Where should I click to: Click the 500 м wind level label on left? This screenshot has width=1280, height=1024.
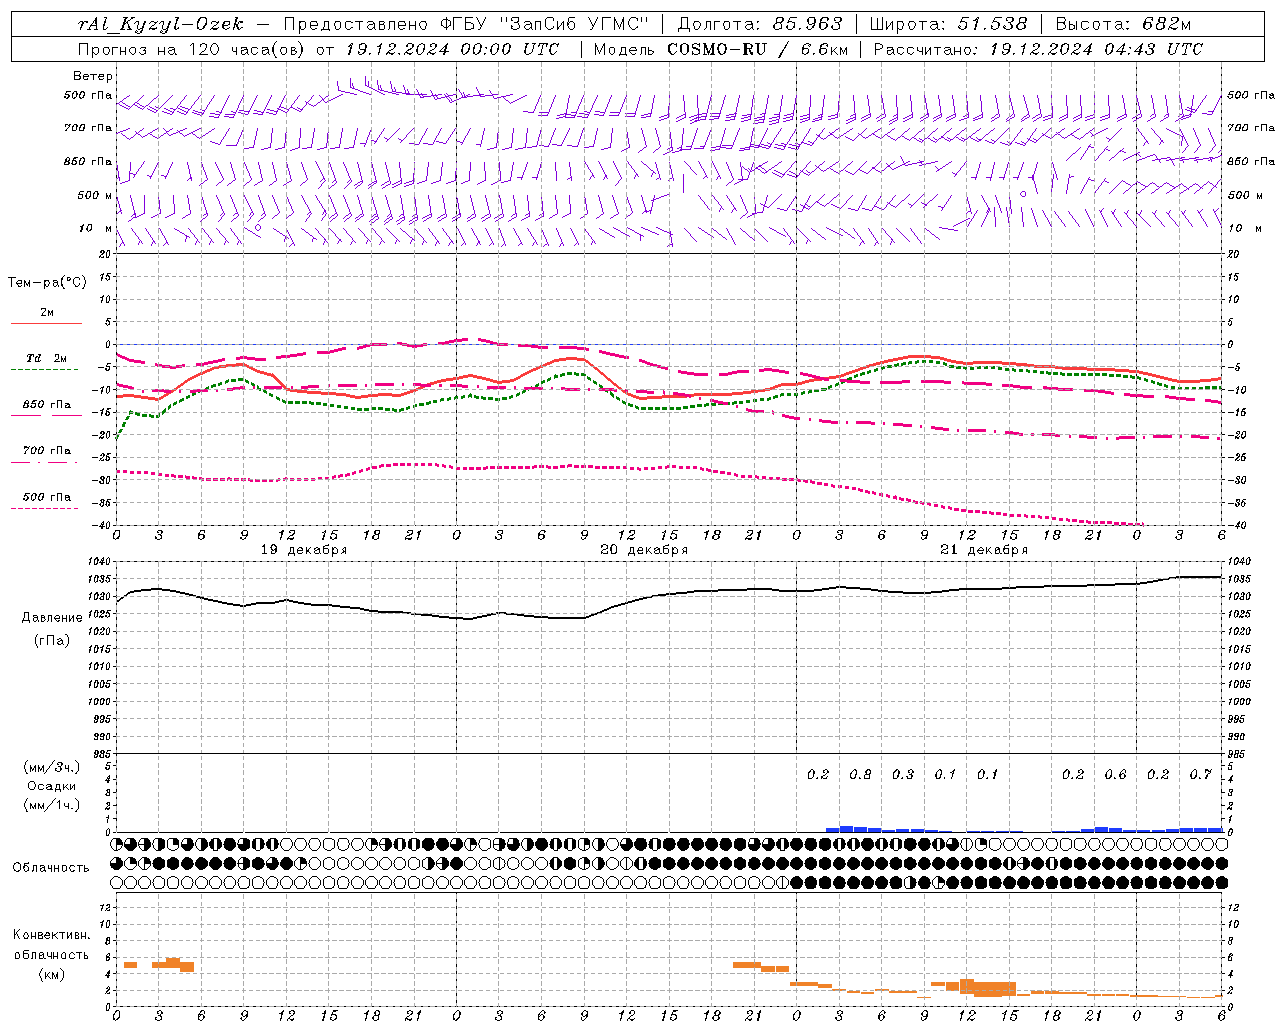tap(95, 195)
